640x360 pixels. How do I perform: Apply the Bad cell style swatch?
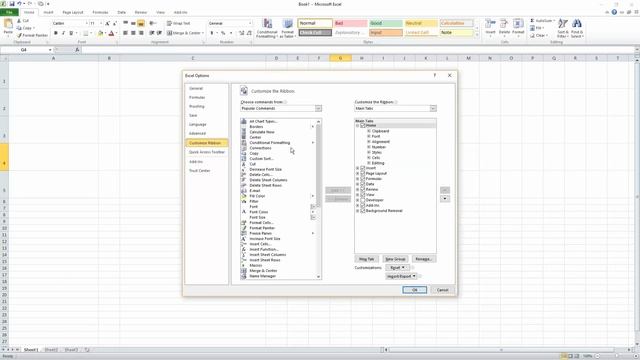[351, 23]
